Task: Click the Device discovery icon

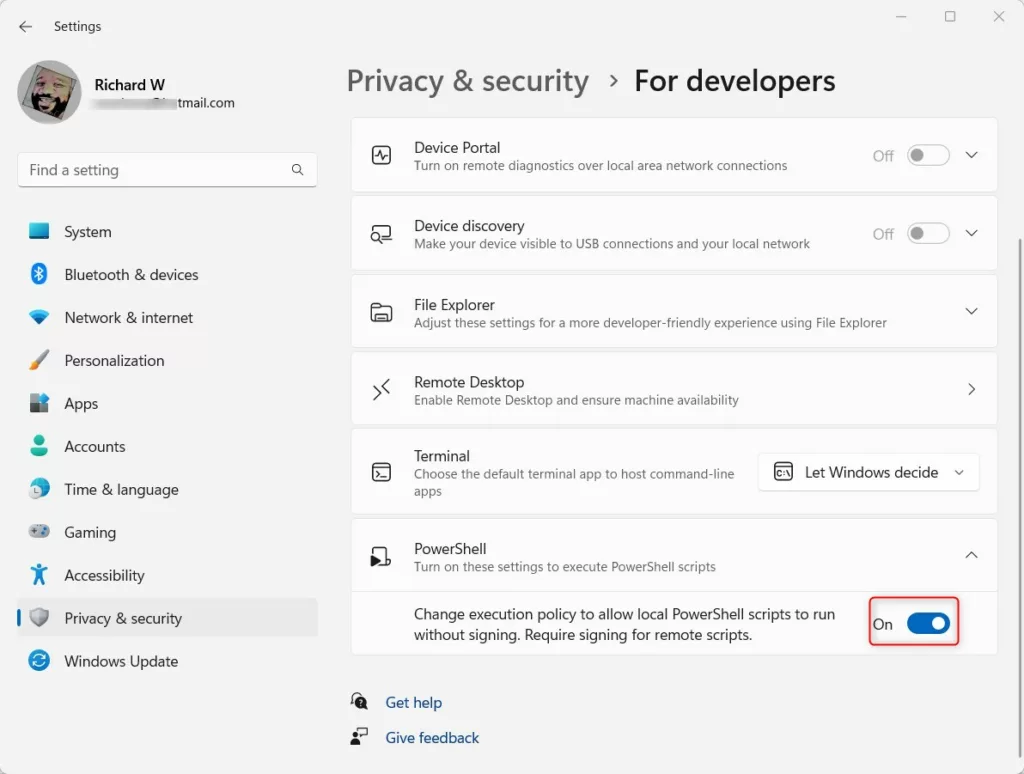Action: point(381,234)
